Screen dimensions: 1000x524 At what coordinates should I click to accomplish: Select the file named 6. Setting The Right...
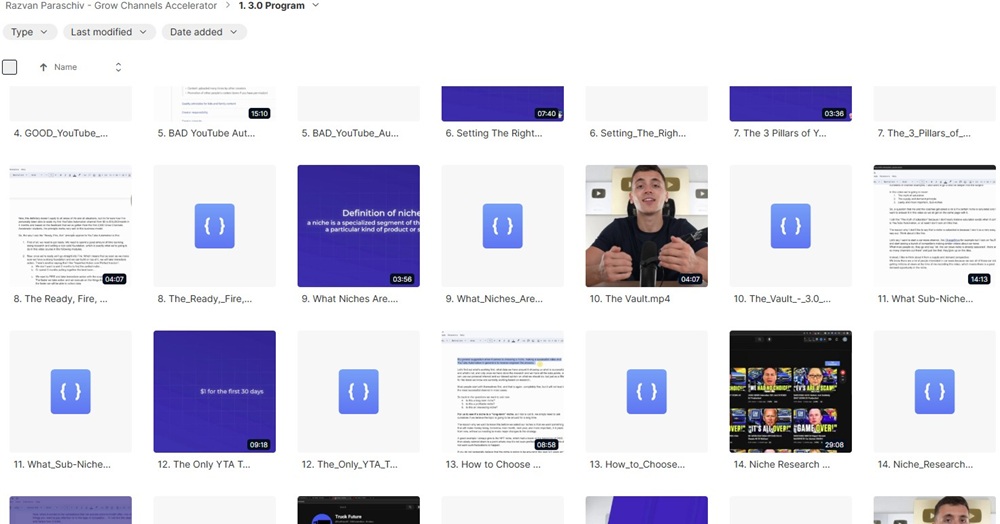pyautogui.click(x=494, y=133)
